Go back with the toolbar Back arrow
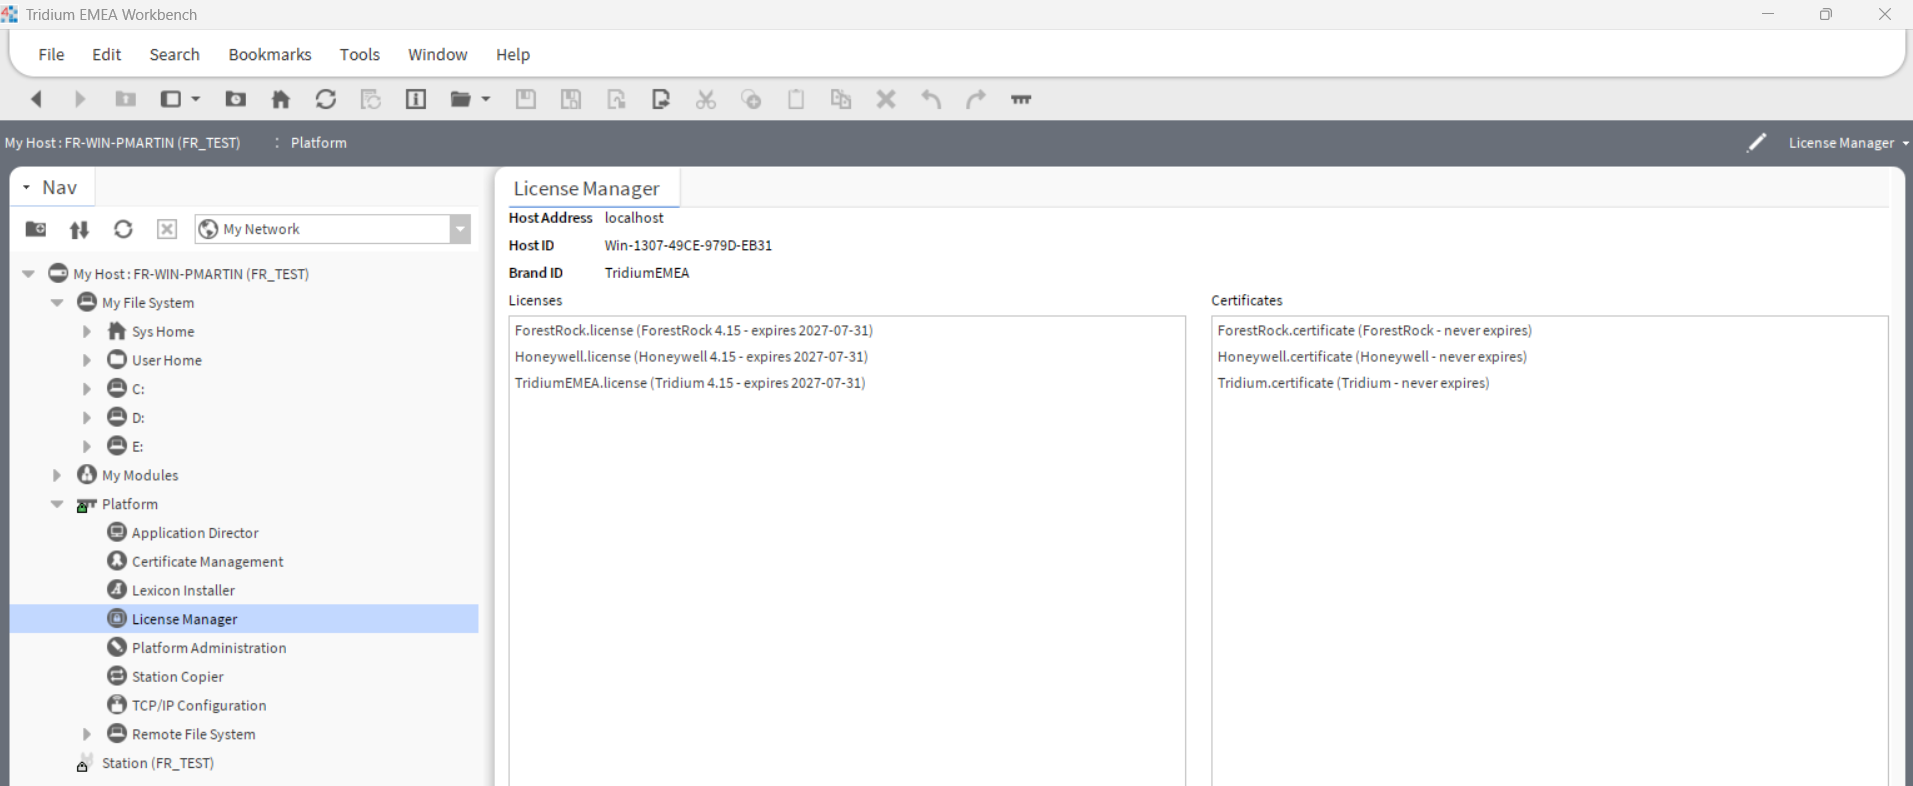Viewport: 1913px width, 786px height. (36, 99)
